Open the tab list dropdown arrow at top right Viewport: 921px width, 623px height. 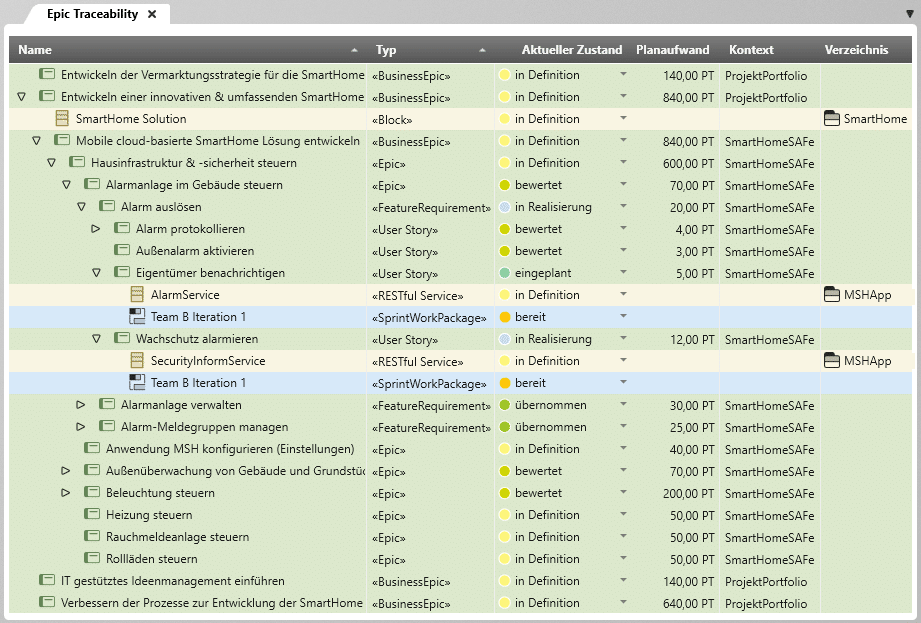(x=908, y=14)
